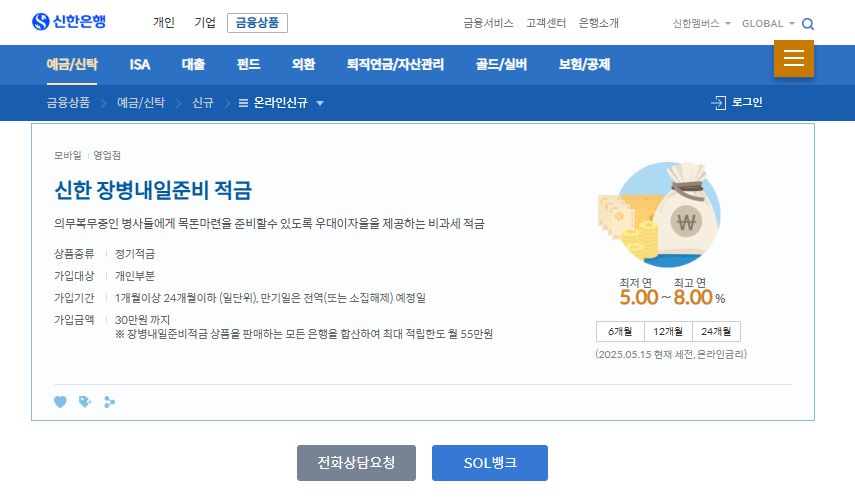This screenshot has width=855, height=502.
Task: Select the 개인 top menu
Action: click(x=164, y=22)
